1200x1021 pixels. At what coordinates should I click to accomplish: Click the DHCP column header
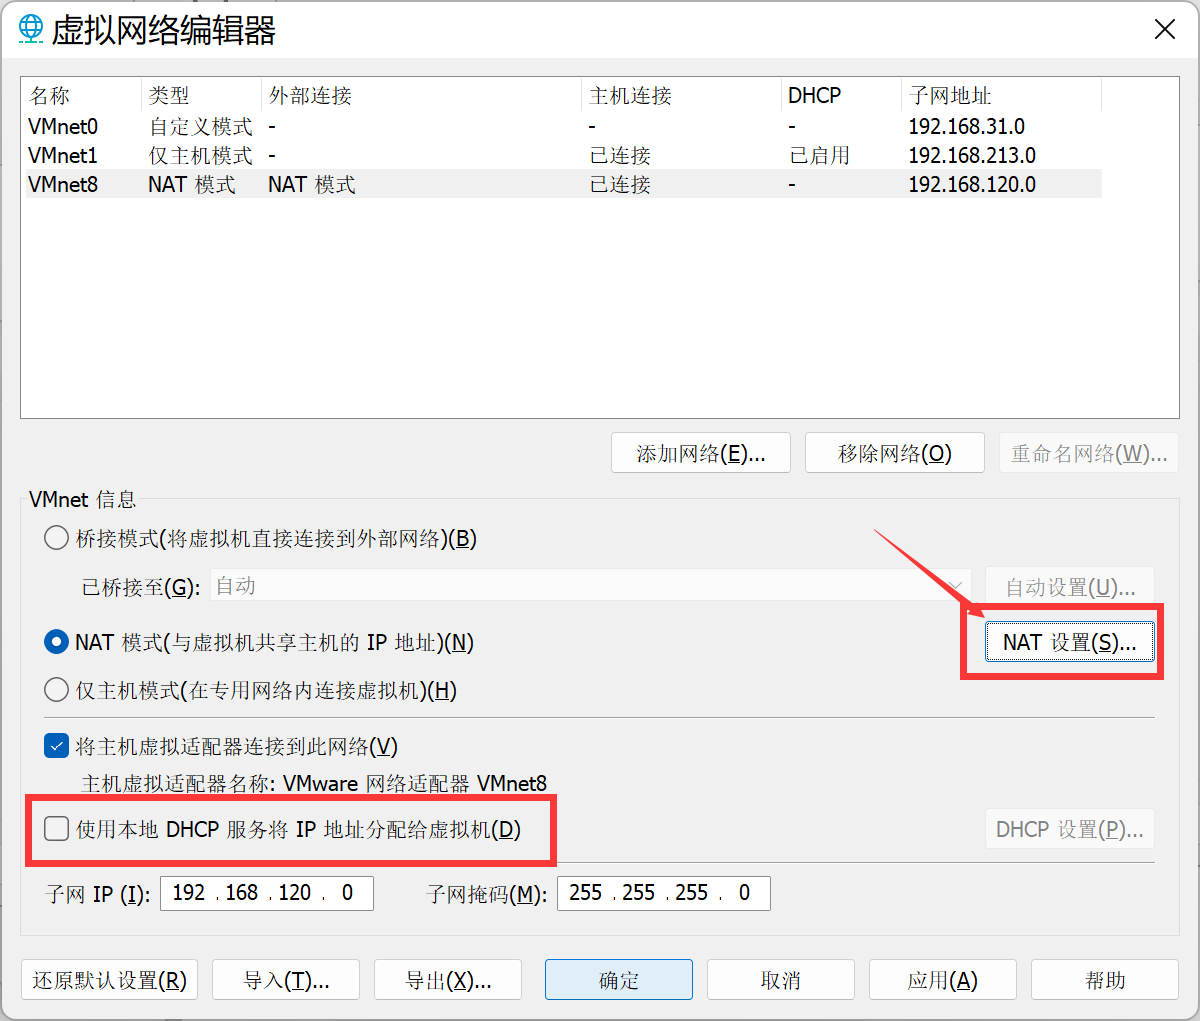(841, 96)
